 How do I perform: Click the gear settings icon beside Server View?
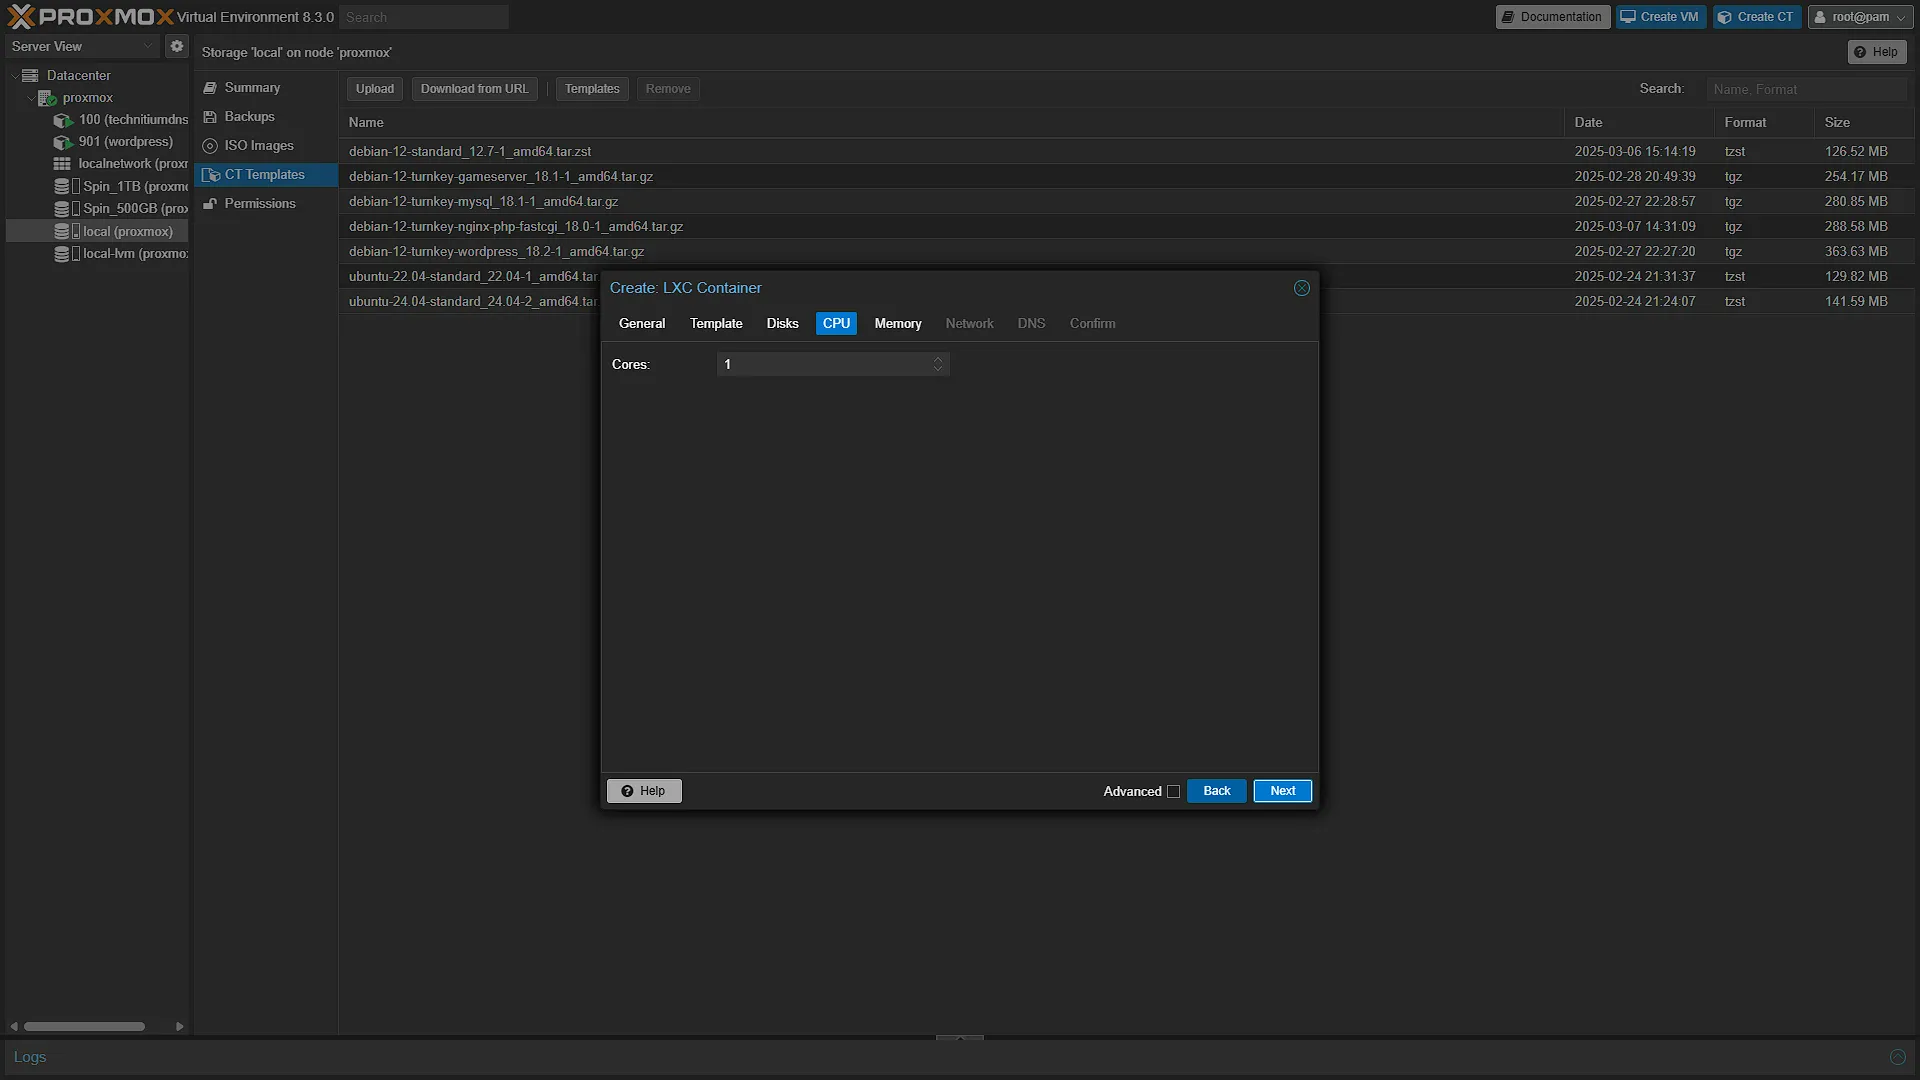[x=177, y=46]
